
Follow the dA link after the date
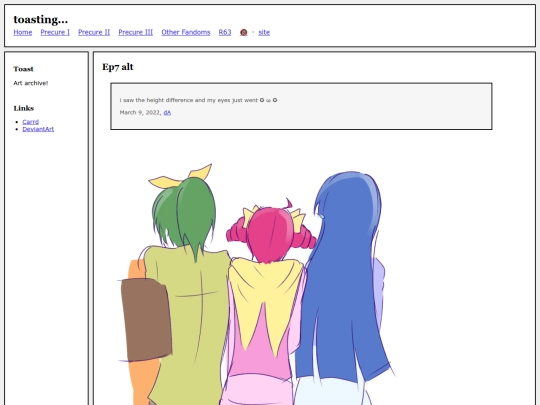click(167, 113)
